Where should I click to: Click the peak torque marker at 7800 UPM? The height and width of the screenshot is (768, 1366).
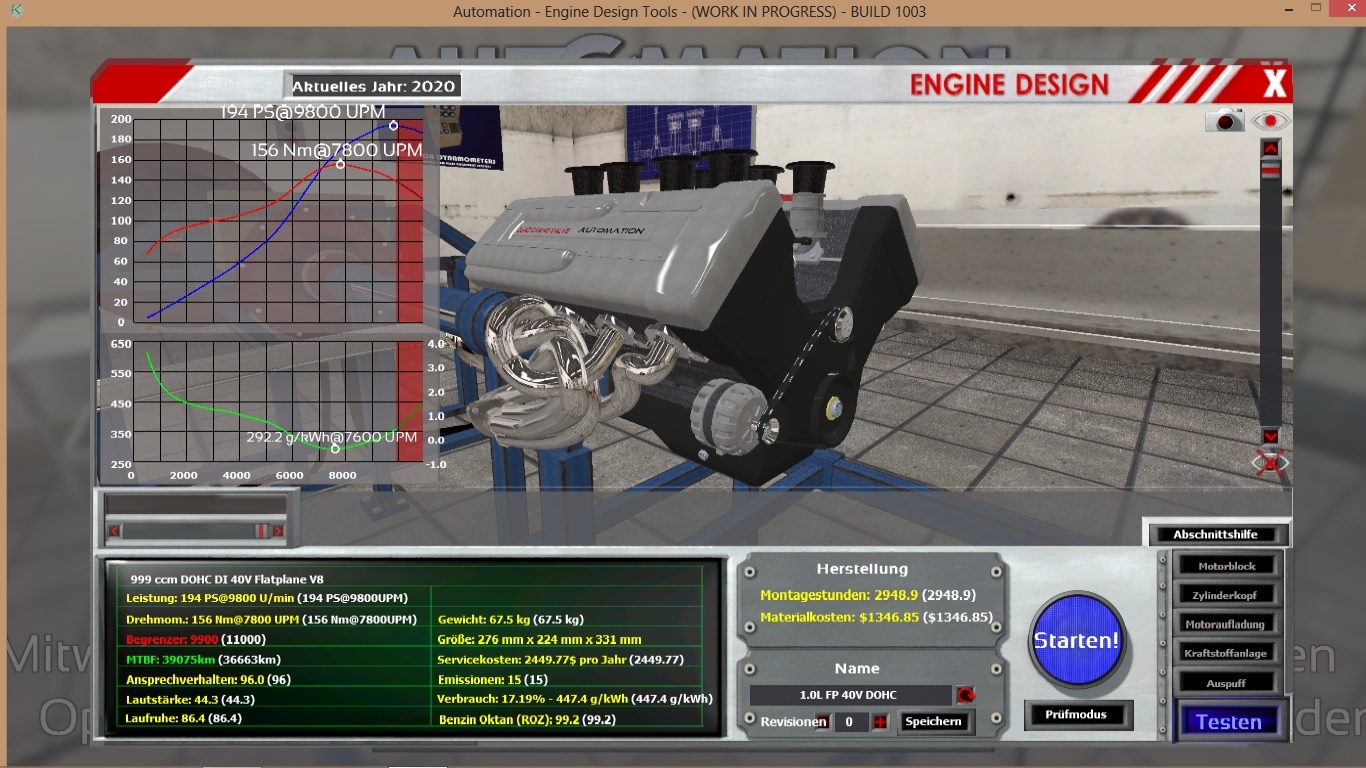coord(340,164)
